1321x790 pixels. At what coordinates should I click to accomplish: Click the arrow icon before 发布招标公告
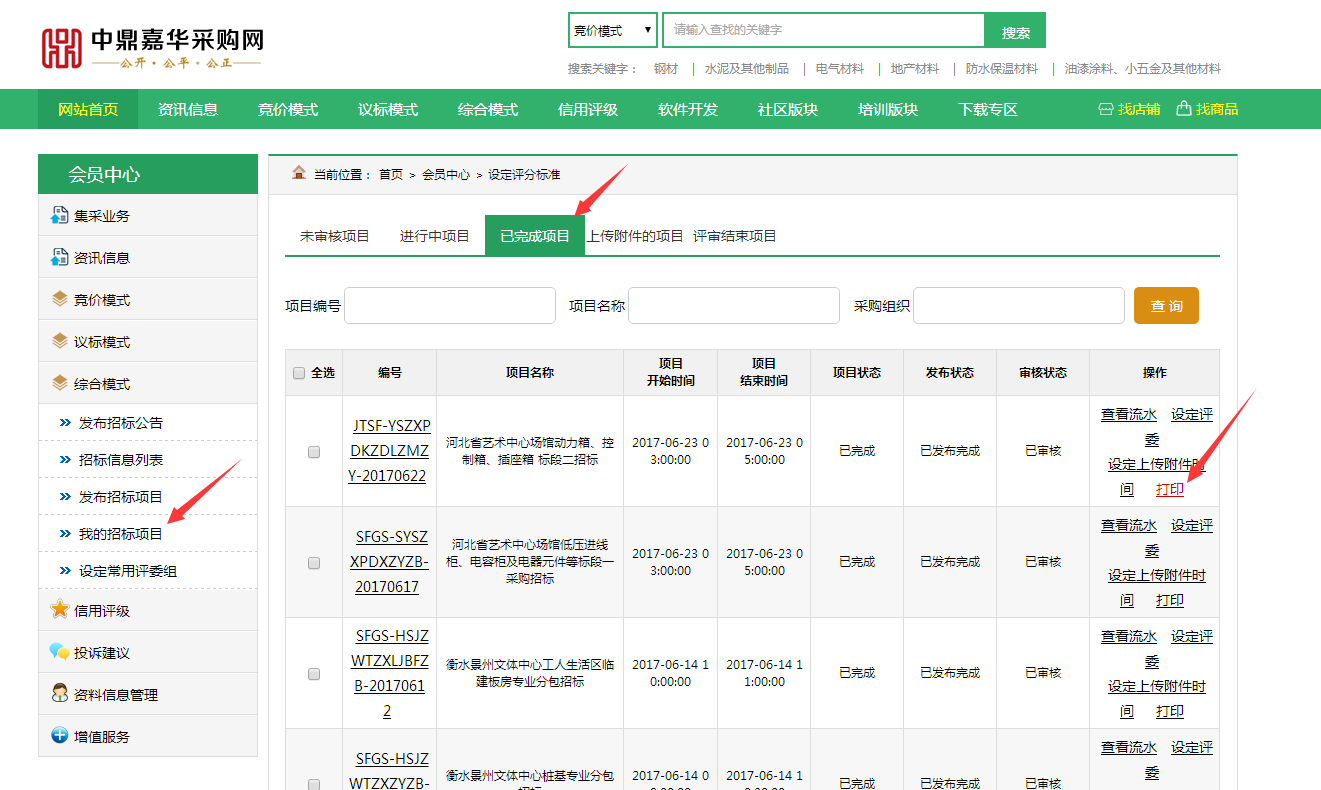(65, 423)
